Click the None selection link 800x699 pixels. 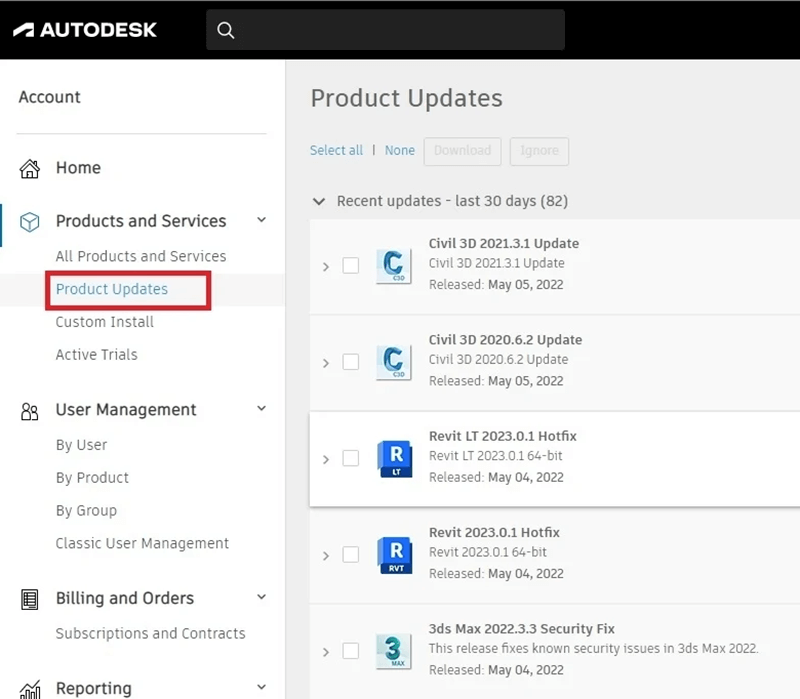click(x=400, y=150)
